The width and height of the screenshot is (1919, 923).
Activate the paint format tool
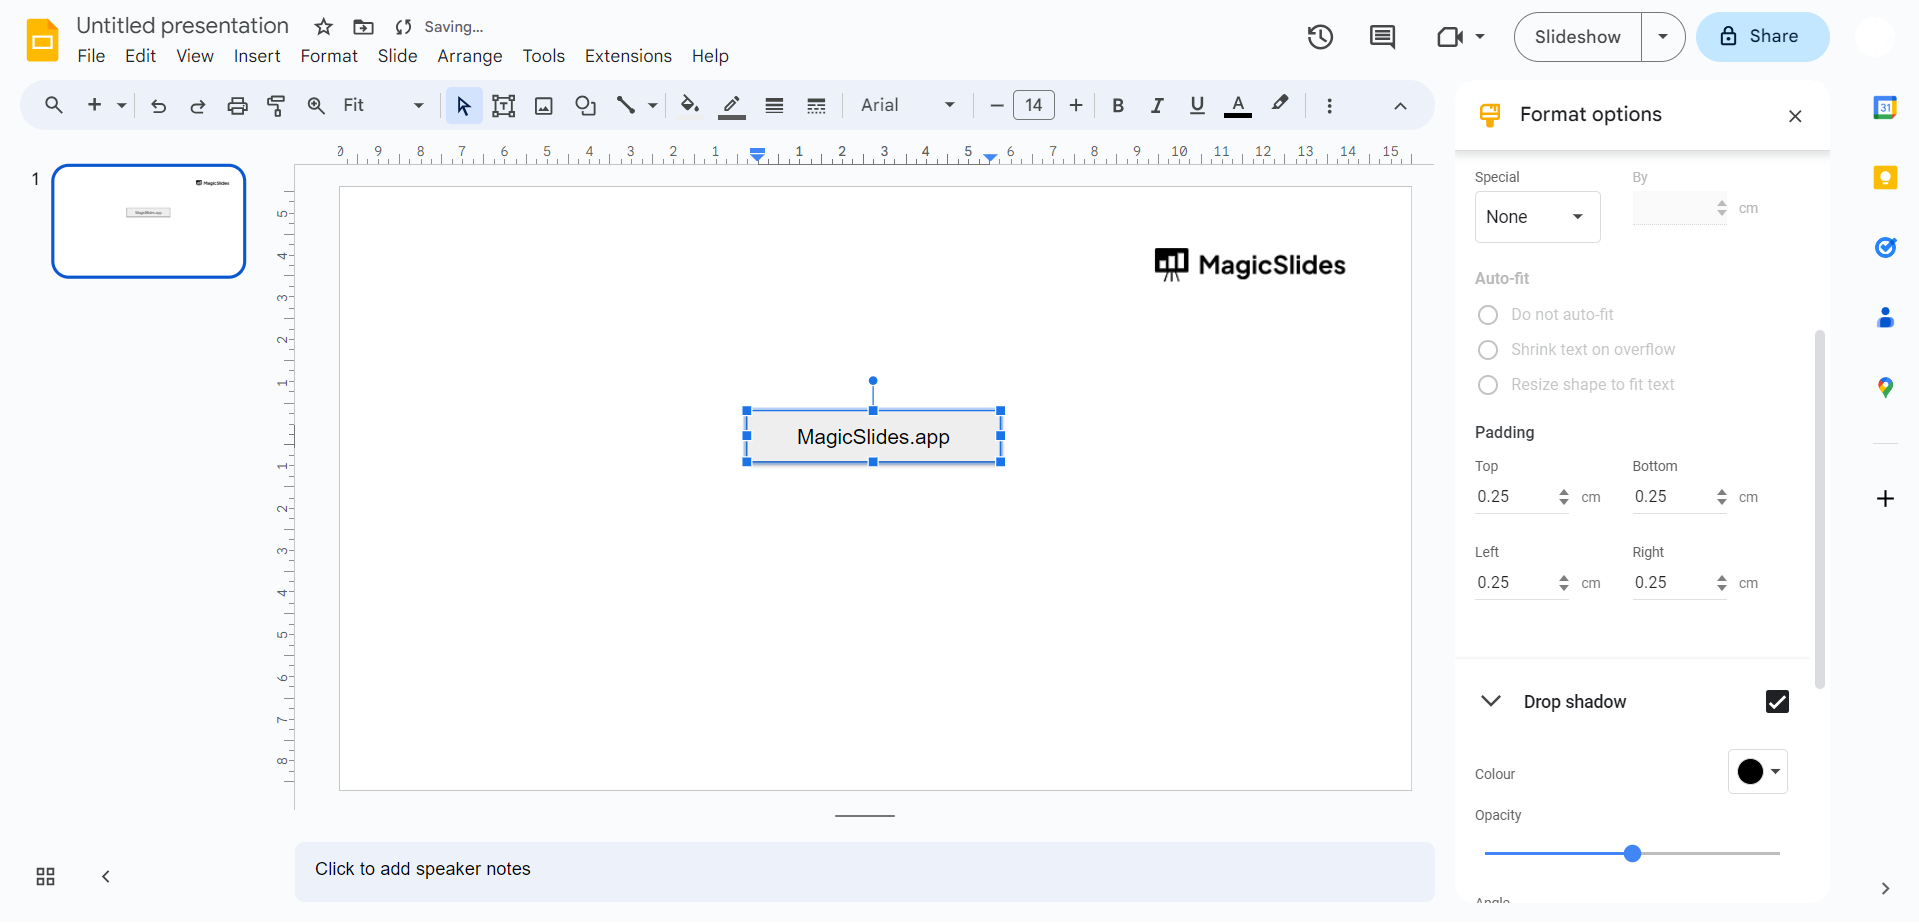coord(277,105)
